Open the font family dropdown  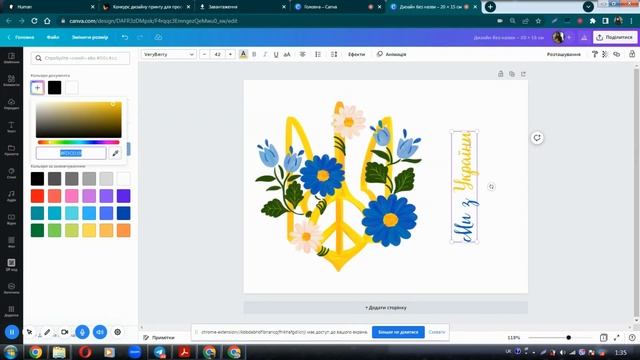click(x=169, y=54)
